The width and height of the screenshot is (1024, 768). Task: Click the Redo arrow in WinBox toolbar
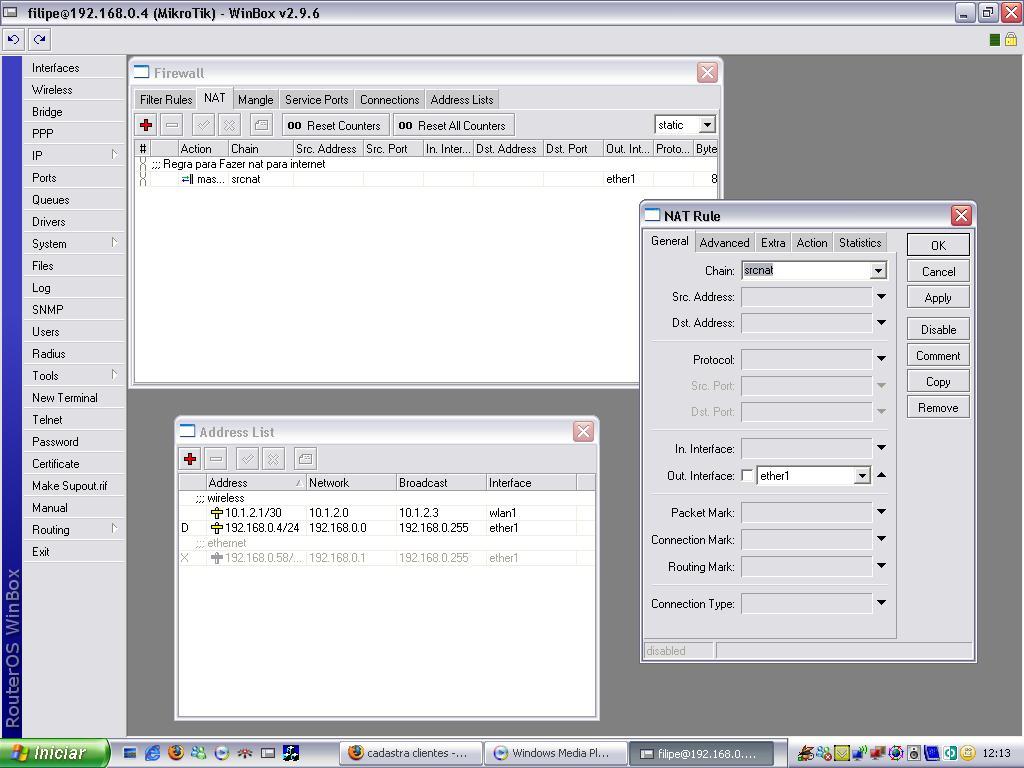(x=40, y=40)
